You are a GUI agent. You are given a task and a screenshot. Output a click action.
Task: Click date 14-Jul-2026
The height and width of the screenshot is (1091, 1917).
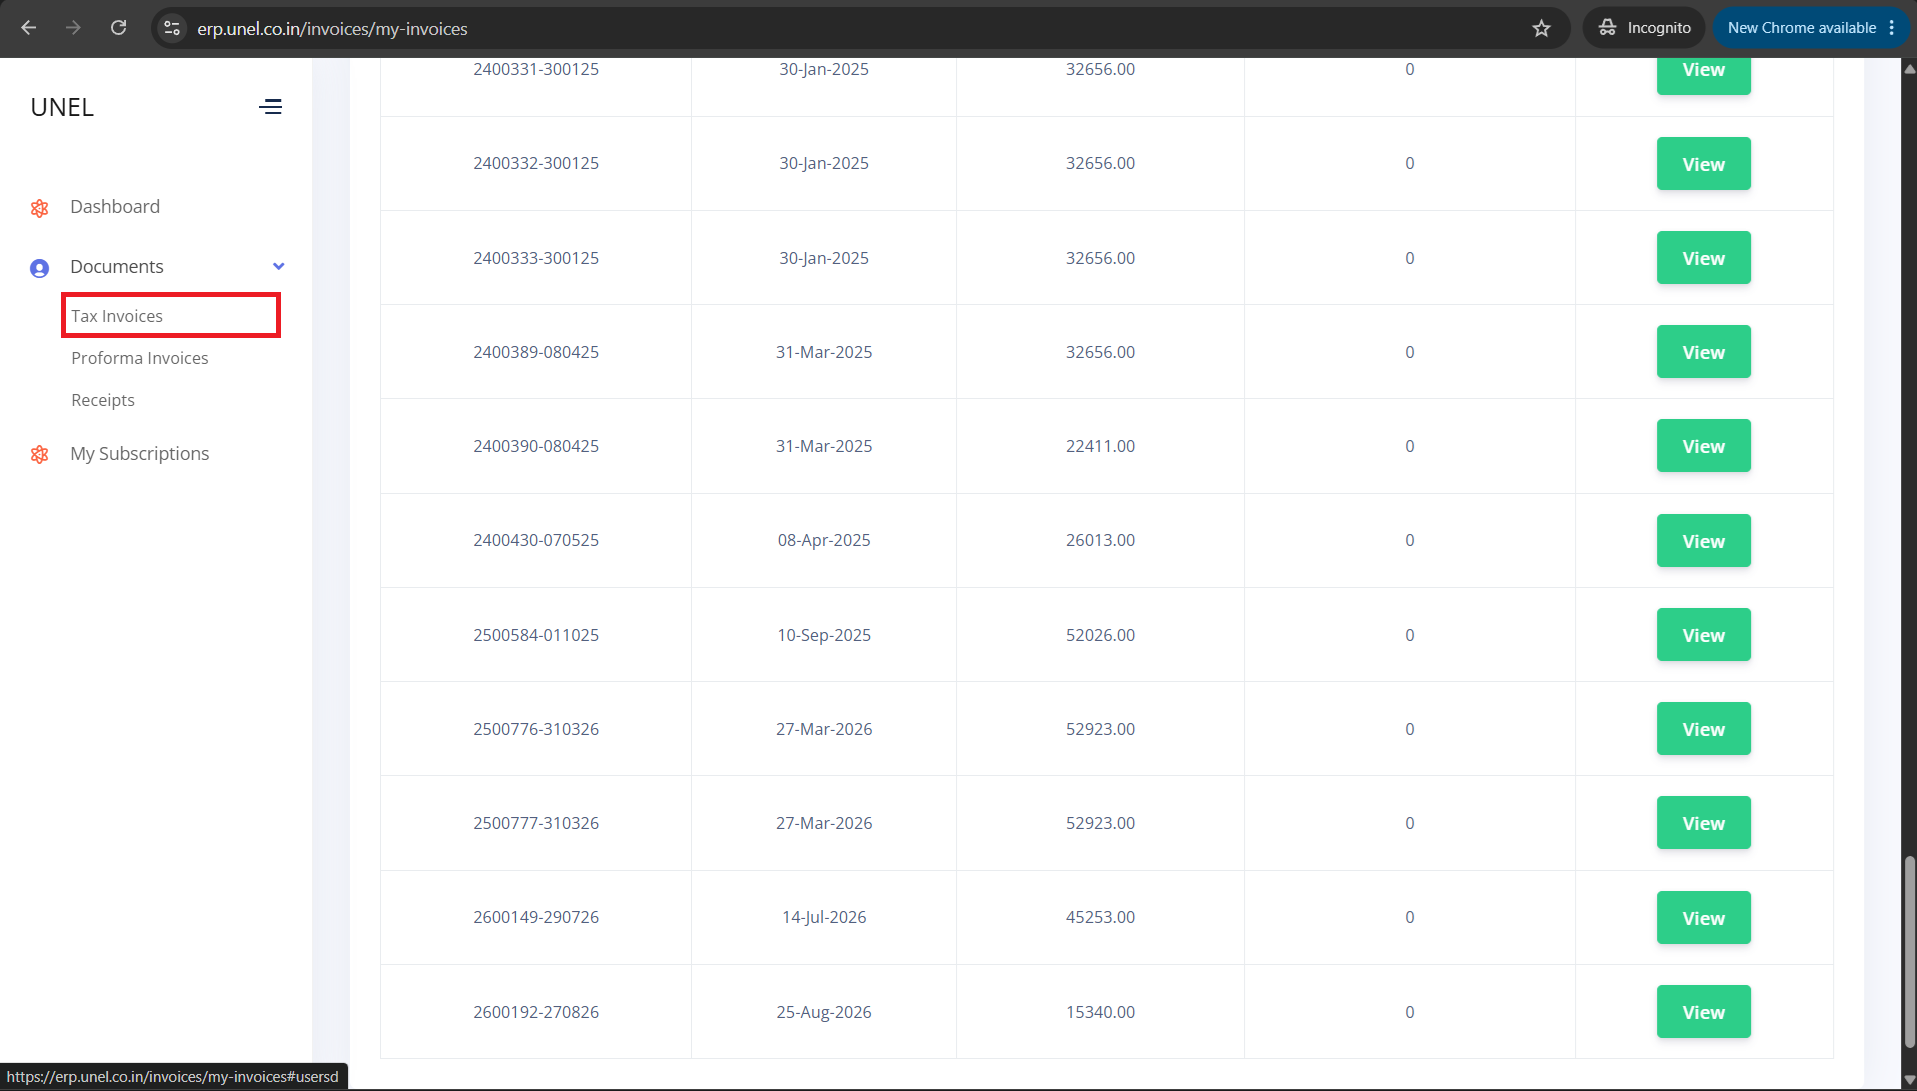coord(824,917)
